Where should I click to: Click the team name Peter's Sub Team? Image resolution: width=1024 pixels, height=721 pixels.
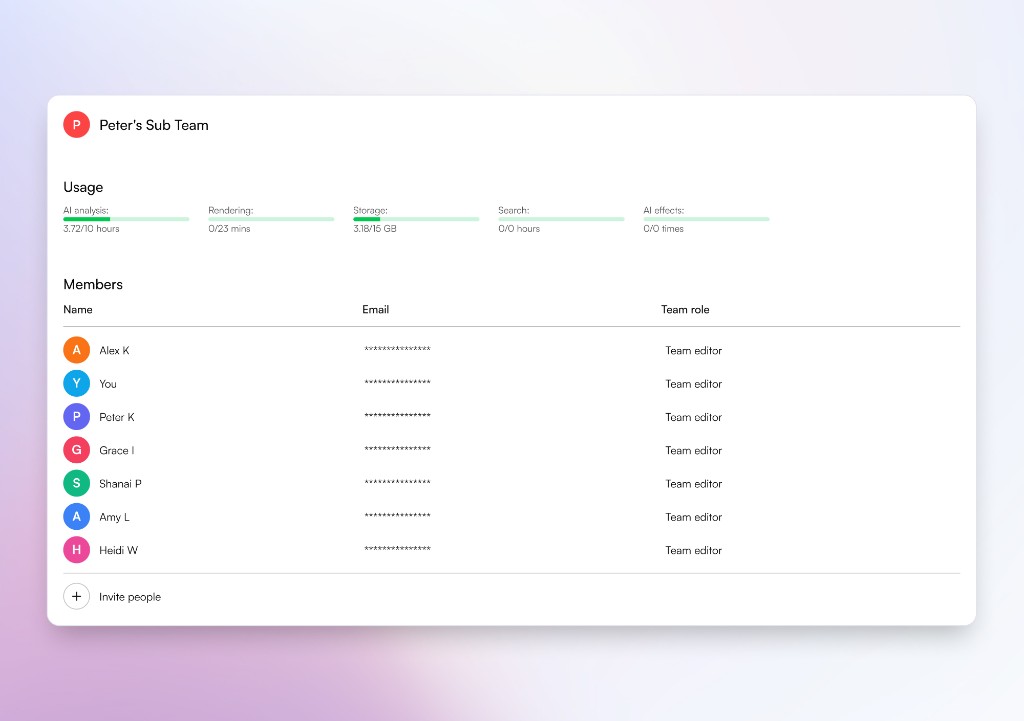(x=156, y=124)
